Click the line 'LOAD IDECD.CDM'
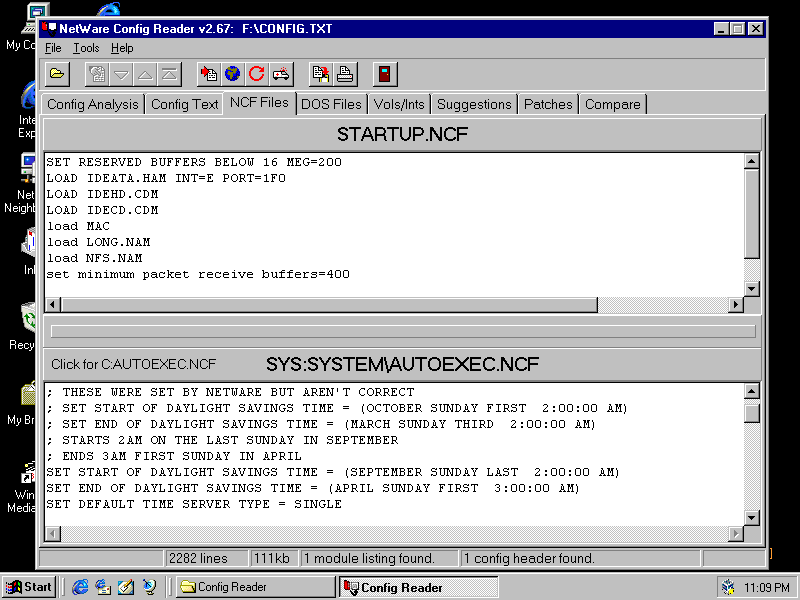Viewport: 800px width, 600px height. click(x=102, y=210)
